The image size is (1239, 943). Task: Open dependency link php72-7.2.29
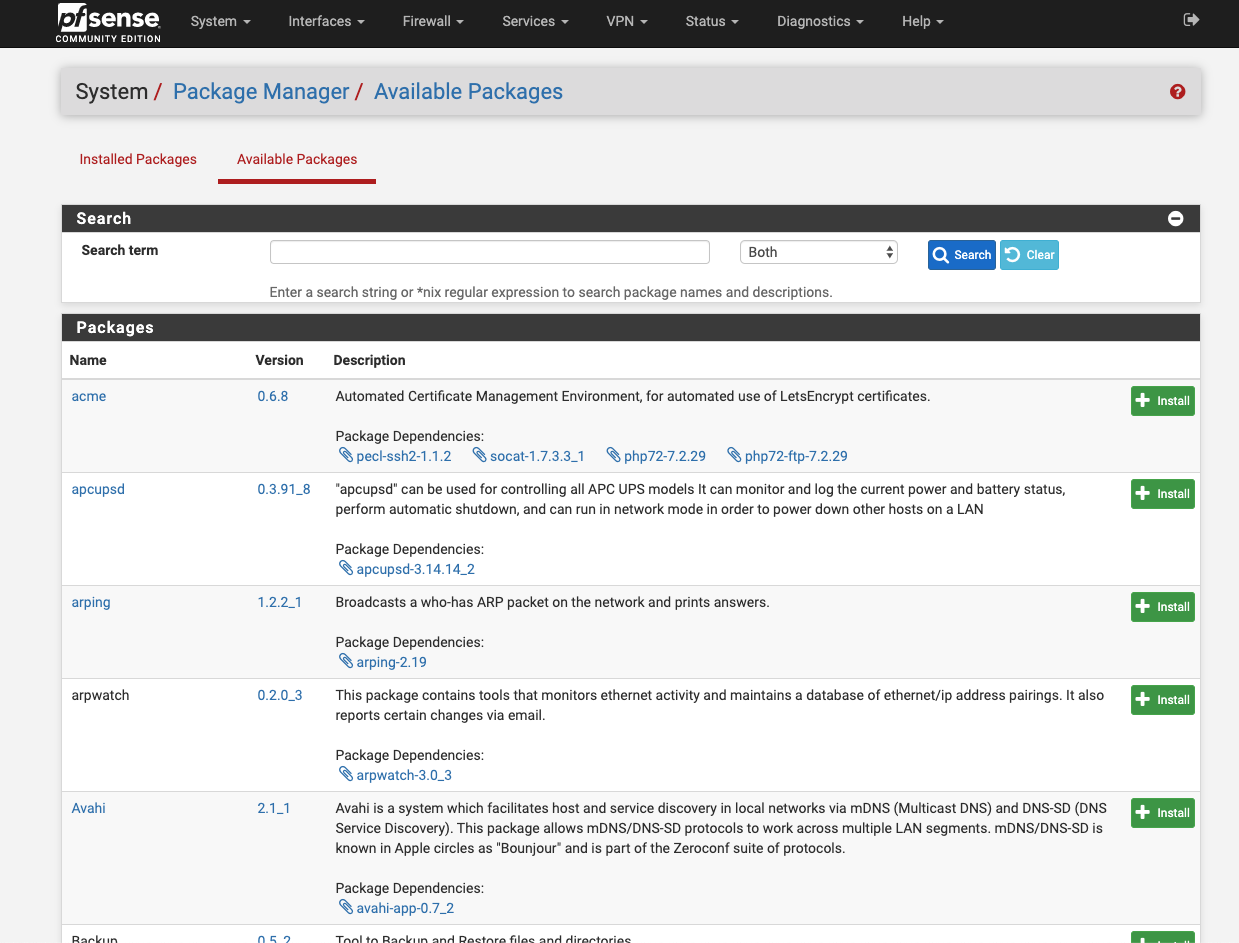(x=665, y=456)
